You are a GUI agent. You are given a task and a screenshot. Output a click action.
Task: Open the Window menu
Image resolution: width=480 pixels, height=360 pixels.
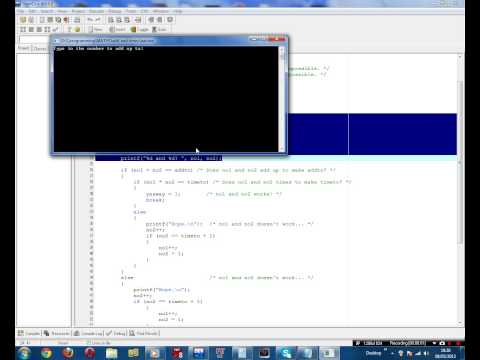(161, 11)
